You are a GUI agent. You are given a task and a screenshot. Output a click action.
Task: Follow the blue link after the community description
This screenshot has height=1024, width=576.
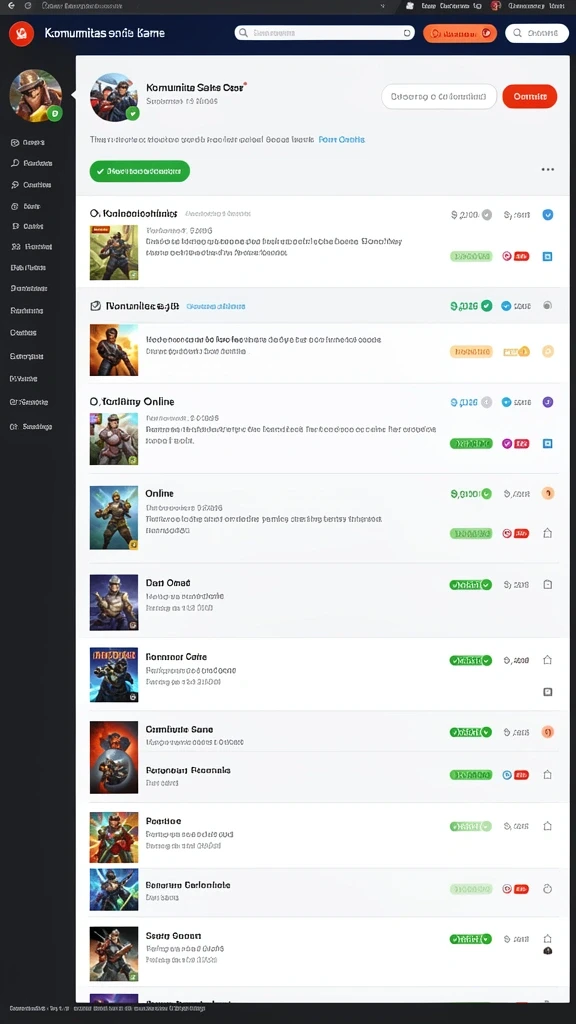[x=342, y=140]
